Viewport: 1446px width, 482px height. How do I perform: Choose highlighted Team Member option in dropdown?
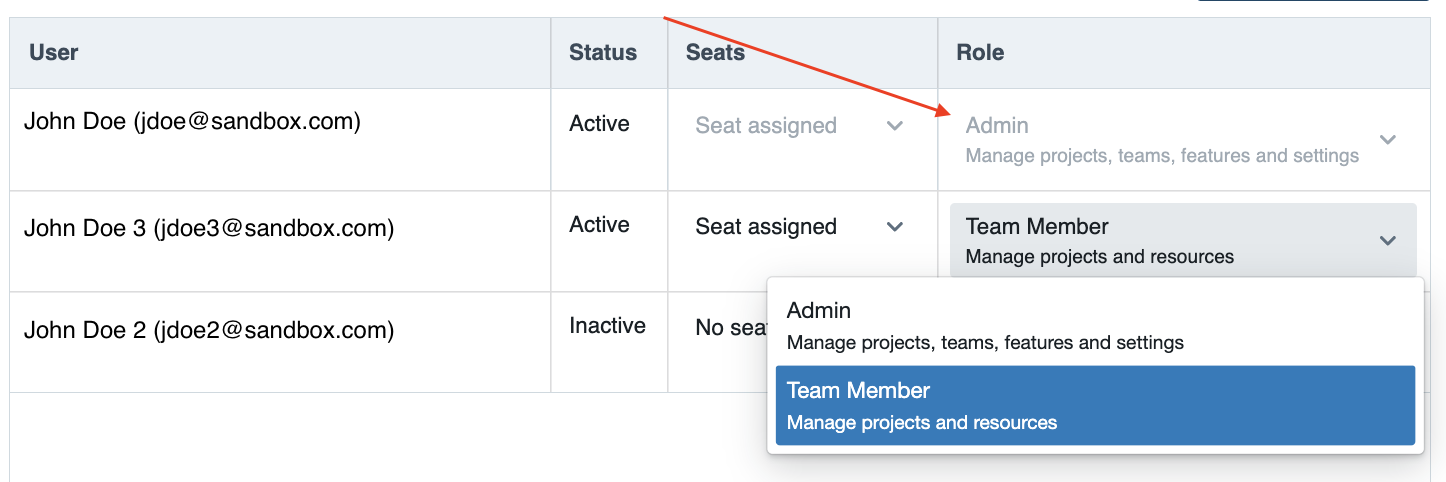click(x=1095, y=405)
